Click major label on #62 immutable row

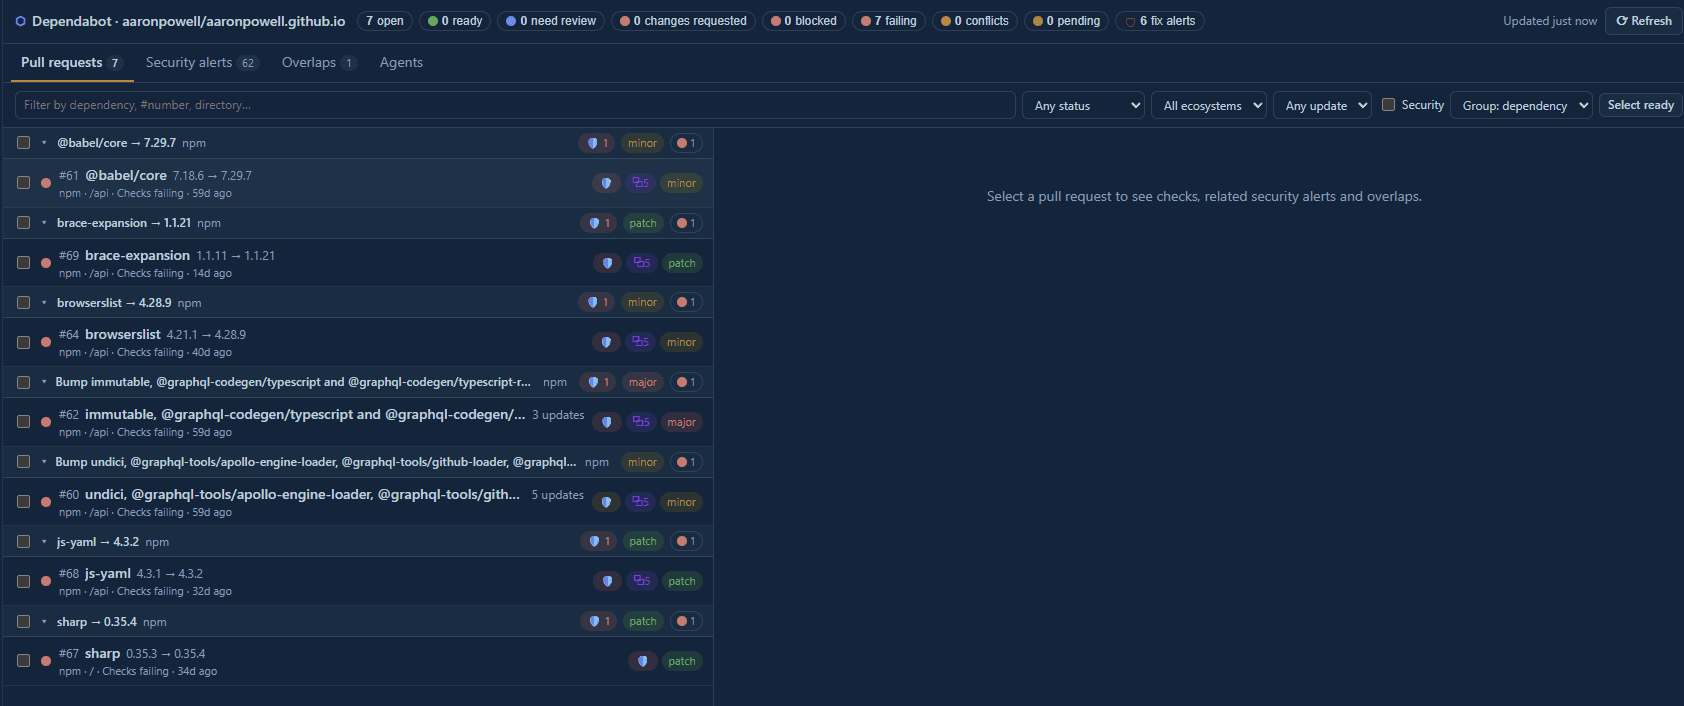click(x=682, y=422)
